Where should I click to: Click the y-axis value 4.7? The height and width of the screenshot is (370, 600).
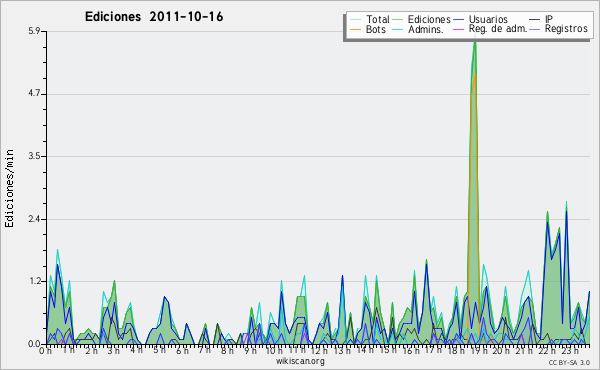coord(34,94)
